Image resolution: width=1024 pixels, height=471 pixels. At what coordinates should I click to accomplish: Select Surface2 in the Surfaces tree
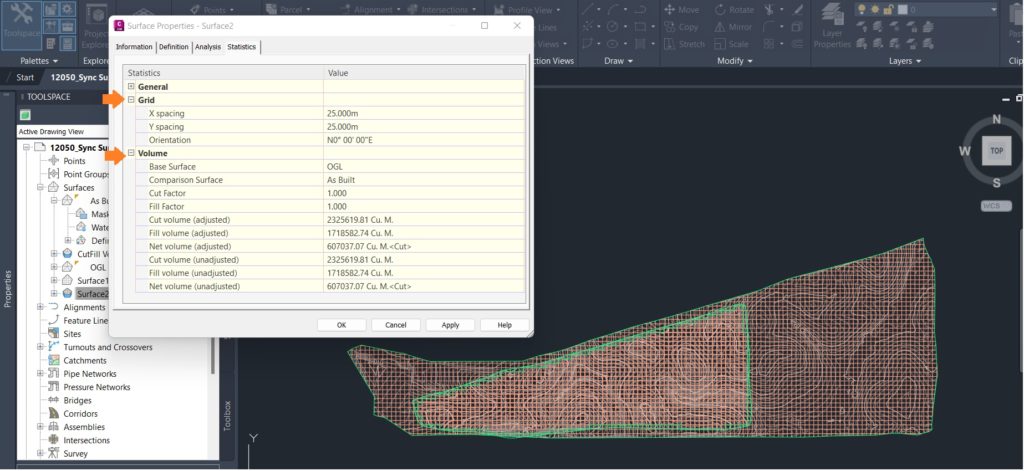click(91, 294)
